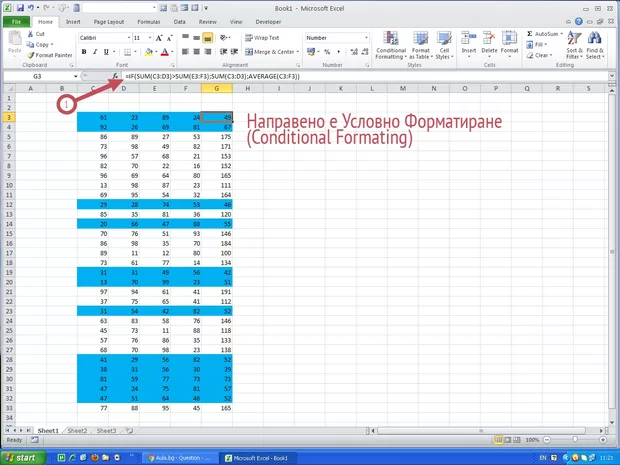Click Merge & Center button

click(271, 52)
